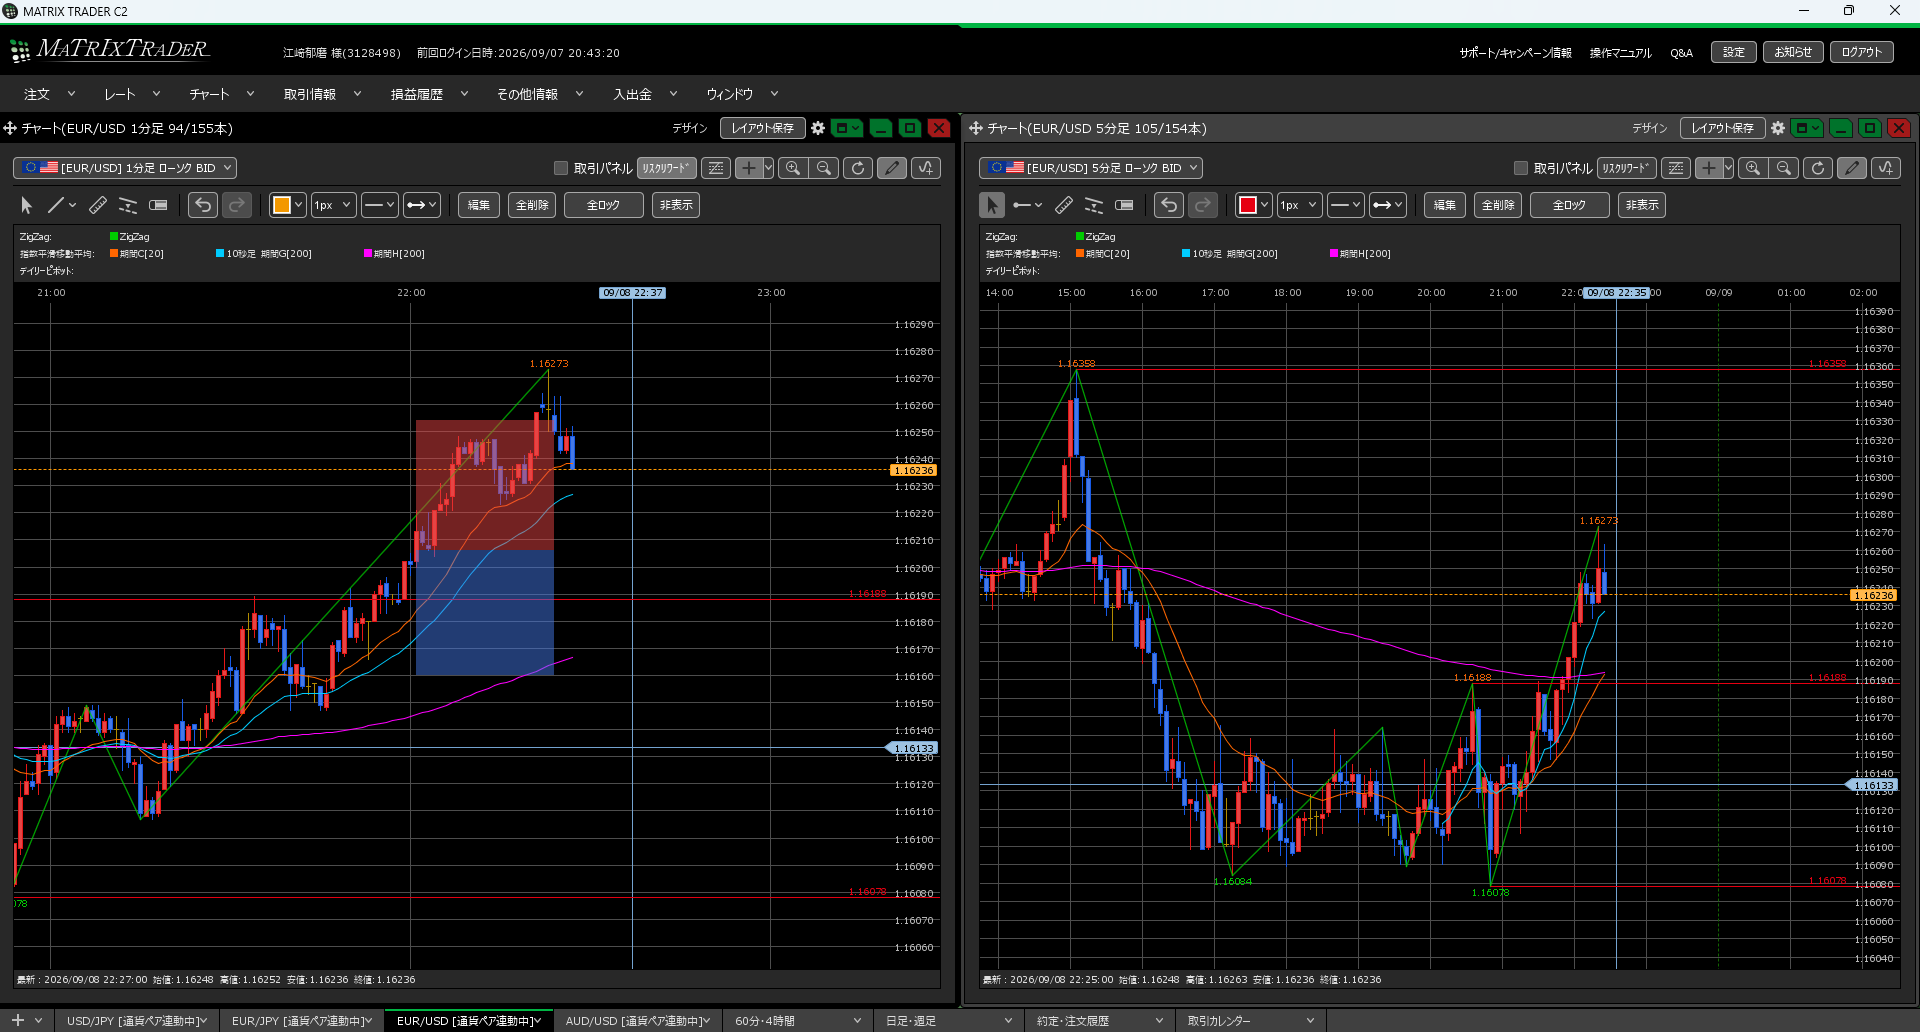The image size is (1920, 1032).
Task: Zoom out on the 5分足 chart
Action: click(1784, 168)
